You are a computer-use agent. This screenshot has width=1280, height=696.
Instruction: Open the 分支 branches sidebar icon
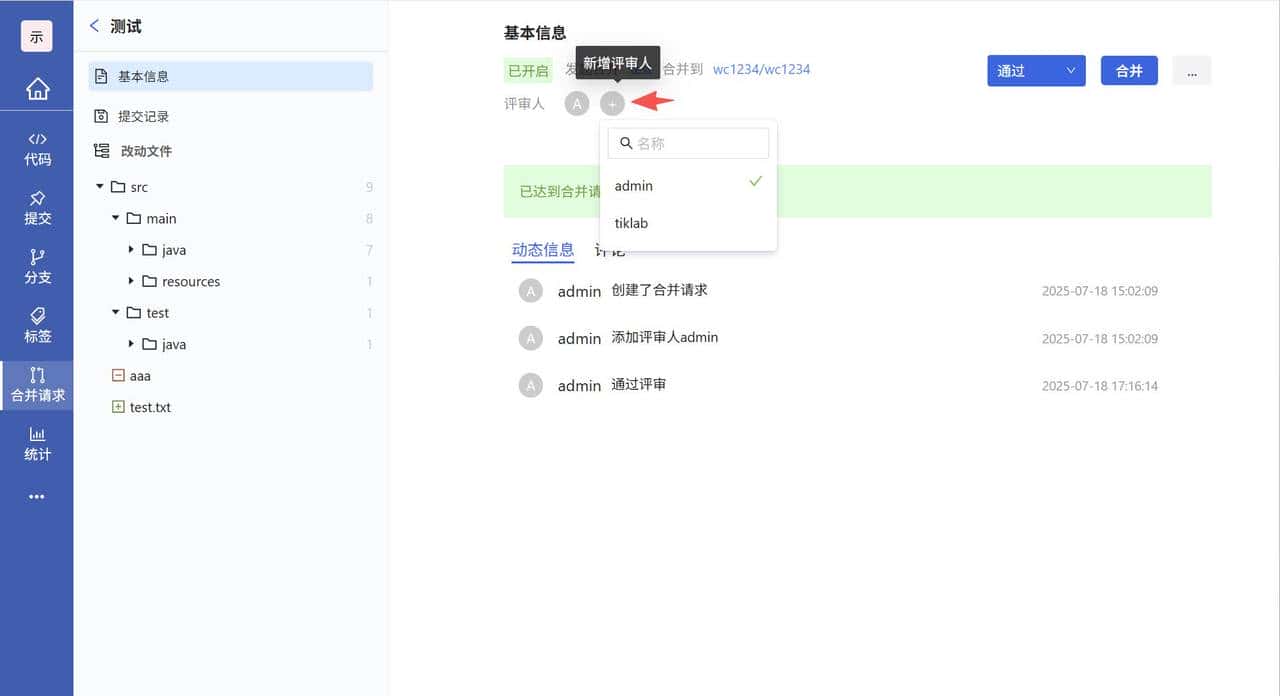click(37, 265)
